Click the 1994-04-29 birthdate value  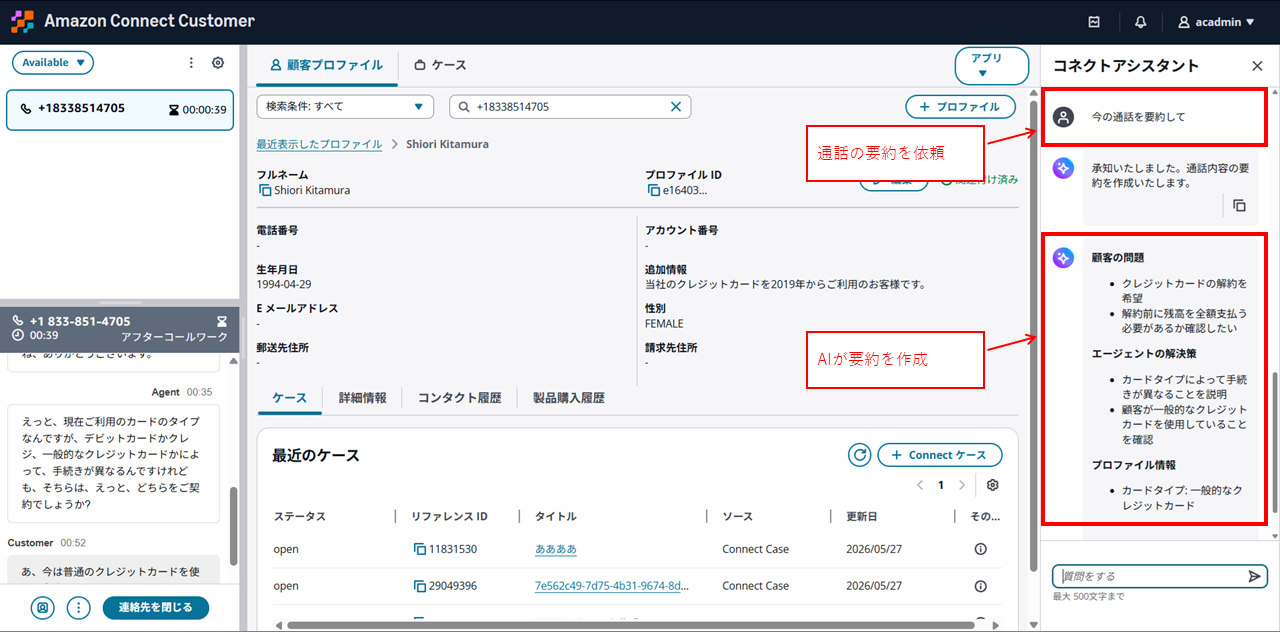[284, 284]
